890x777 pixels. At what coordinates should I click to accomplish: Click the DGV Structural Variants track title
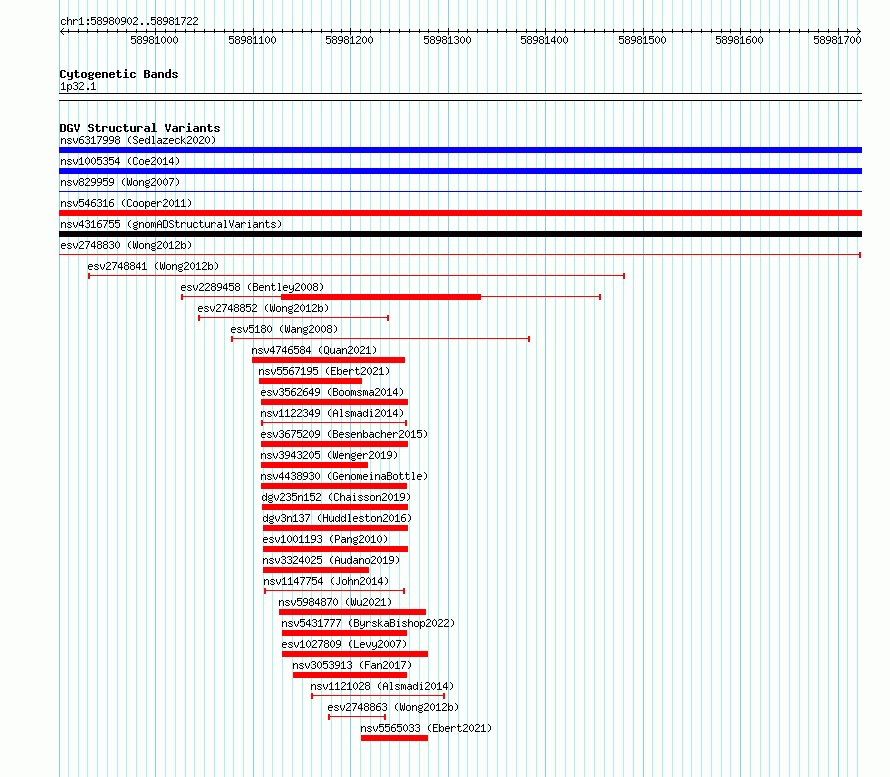[x=140, y=128]
